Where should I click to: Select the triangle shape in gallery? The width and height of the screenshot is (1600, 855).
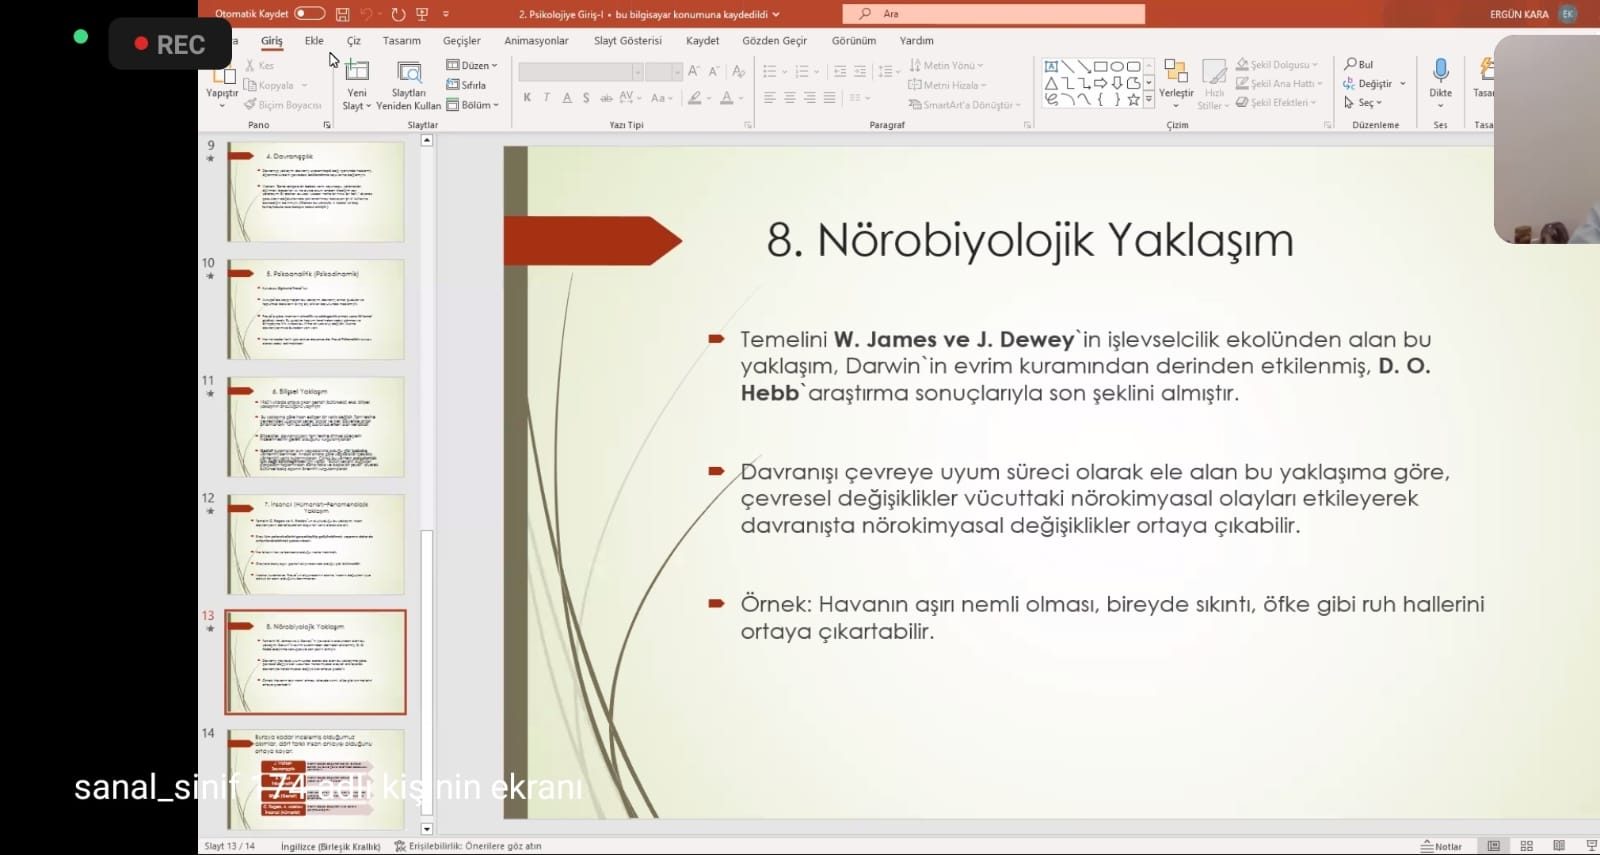point(1051,83)
